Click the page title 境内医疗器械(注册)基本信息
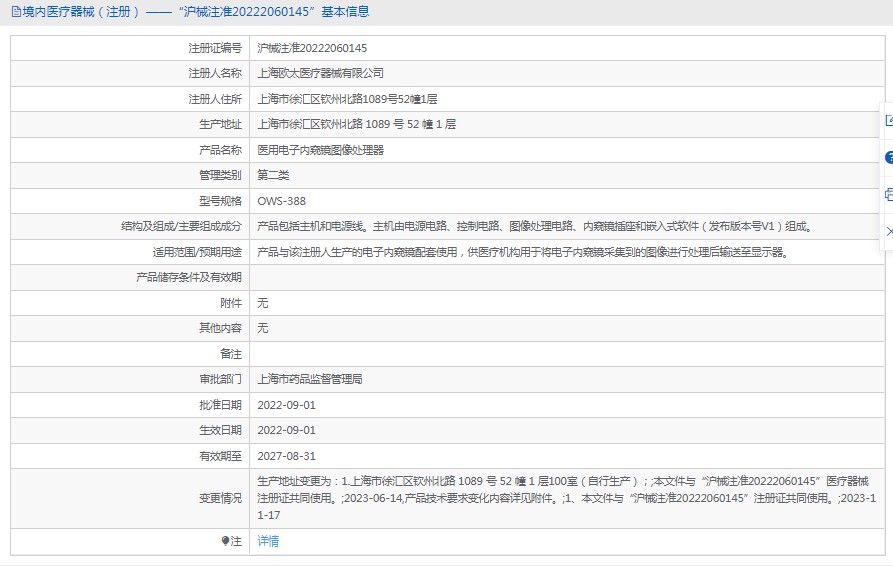Viewport: 893px width, 566px height. pos(190,11)
